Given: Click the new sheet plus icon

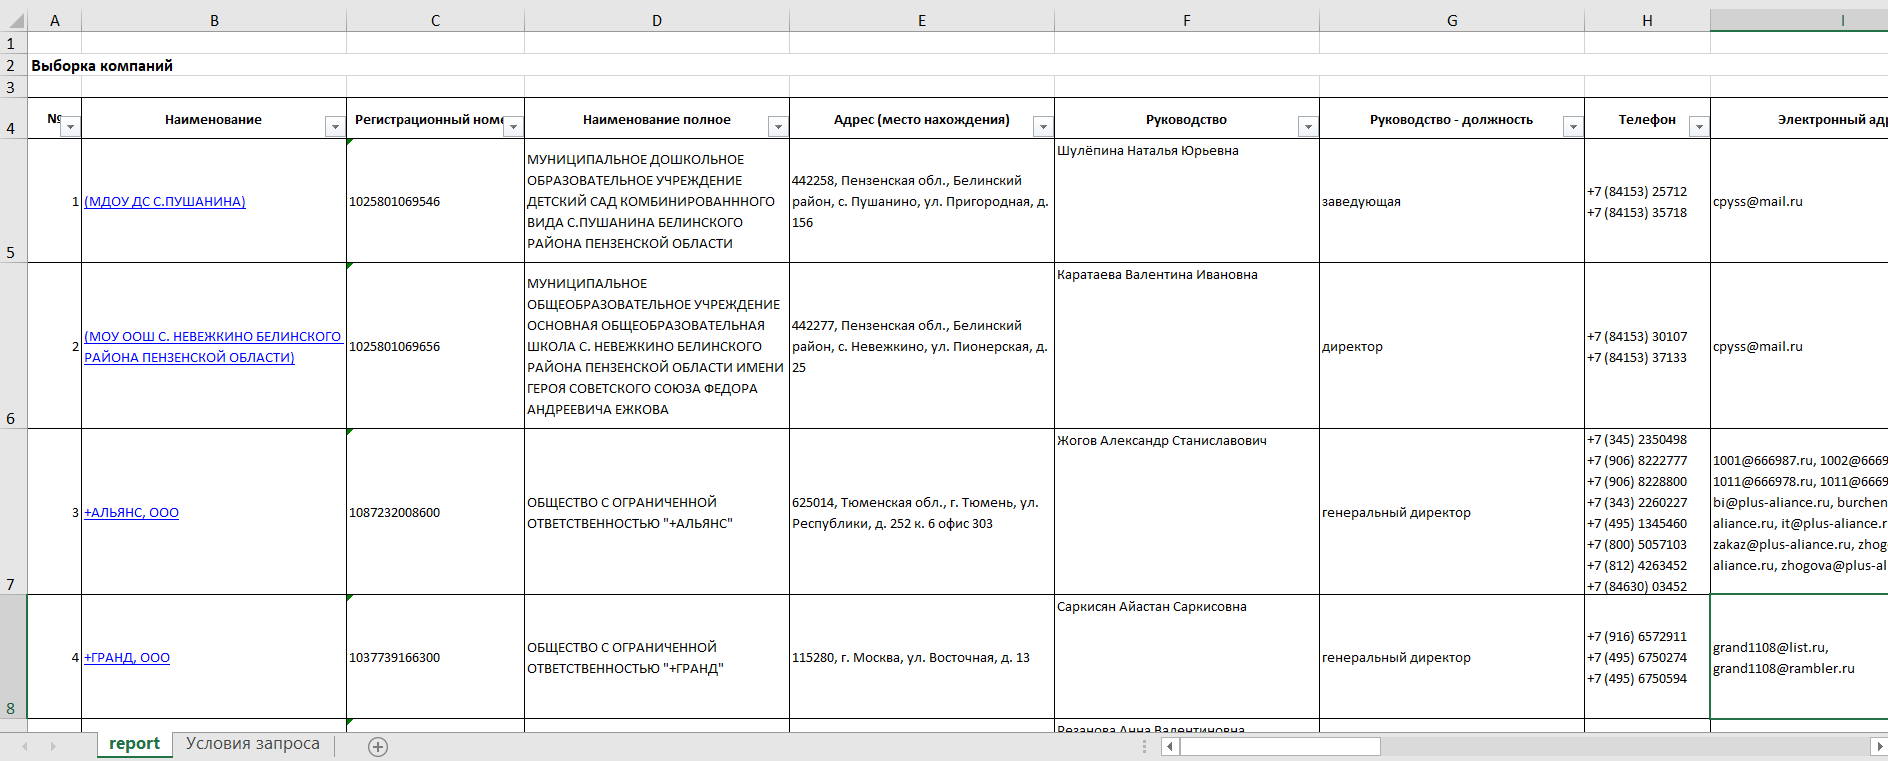Looking at the screenshot, I should tap(378, 747).
